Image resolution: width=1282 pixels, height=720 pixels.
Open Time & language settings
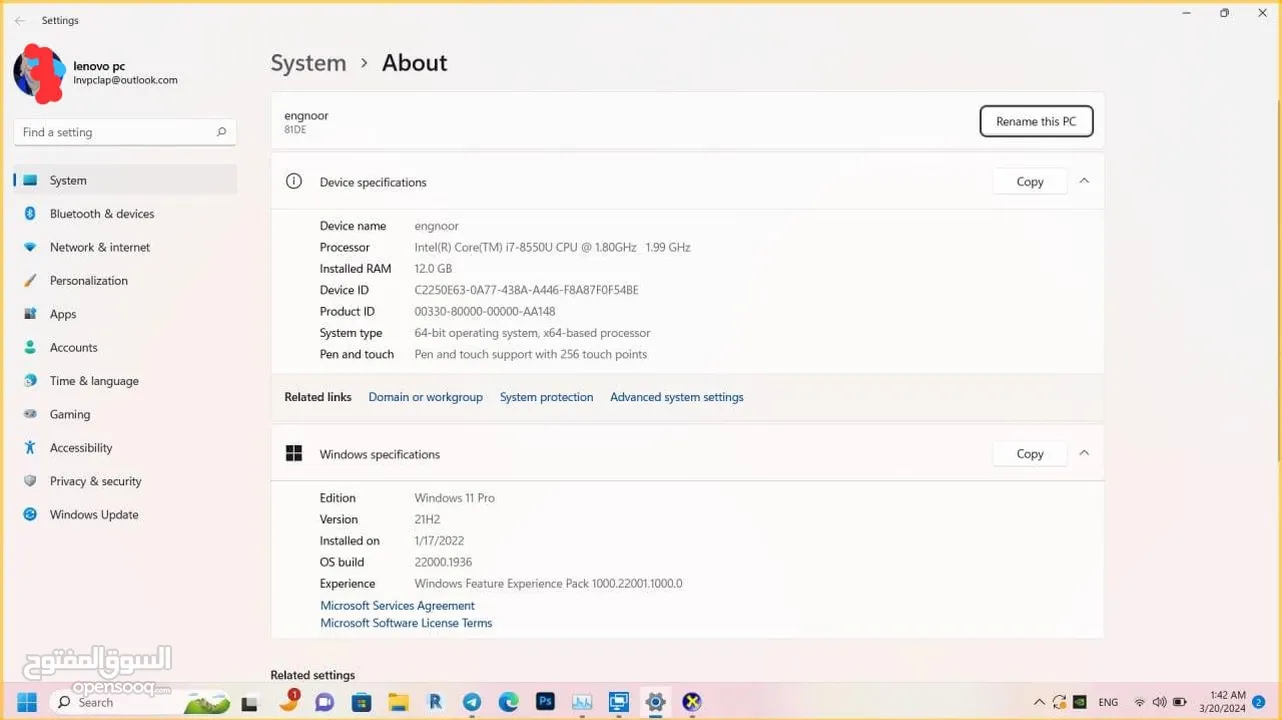click(125, 381)
